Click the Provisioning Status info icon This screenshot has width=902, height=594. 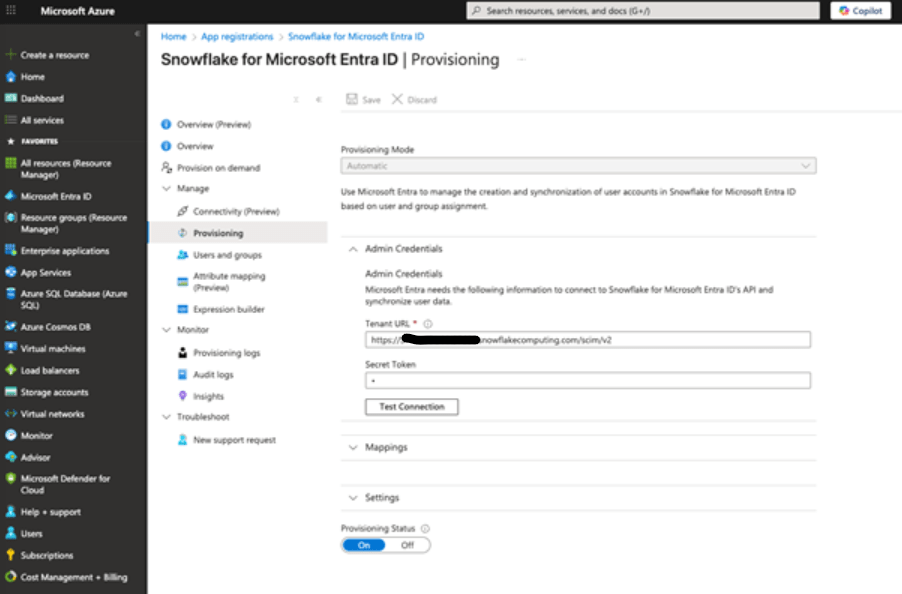tap(425, 528)
